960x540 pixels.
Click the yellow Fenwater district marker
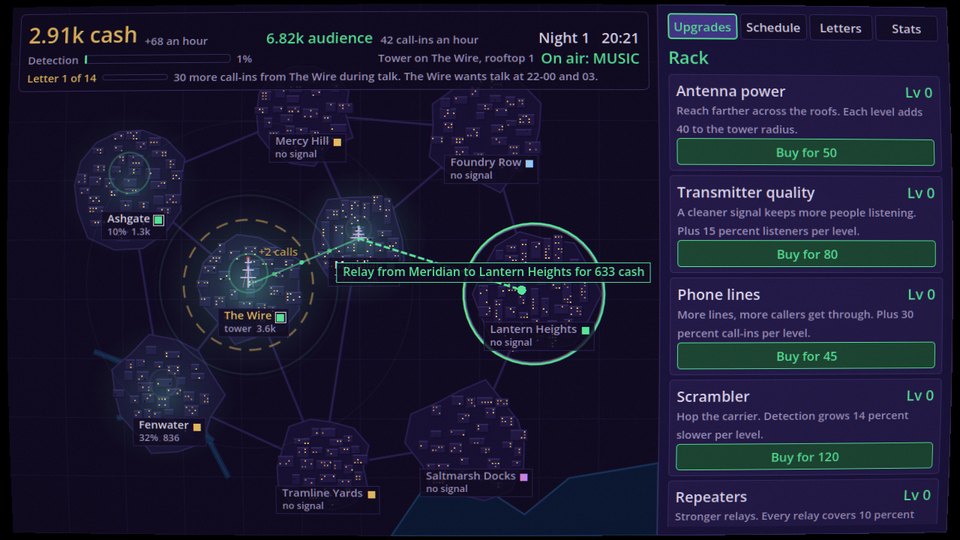point(197,427)
